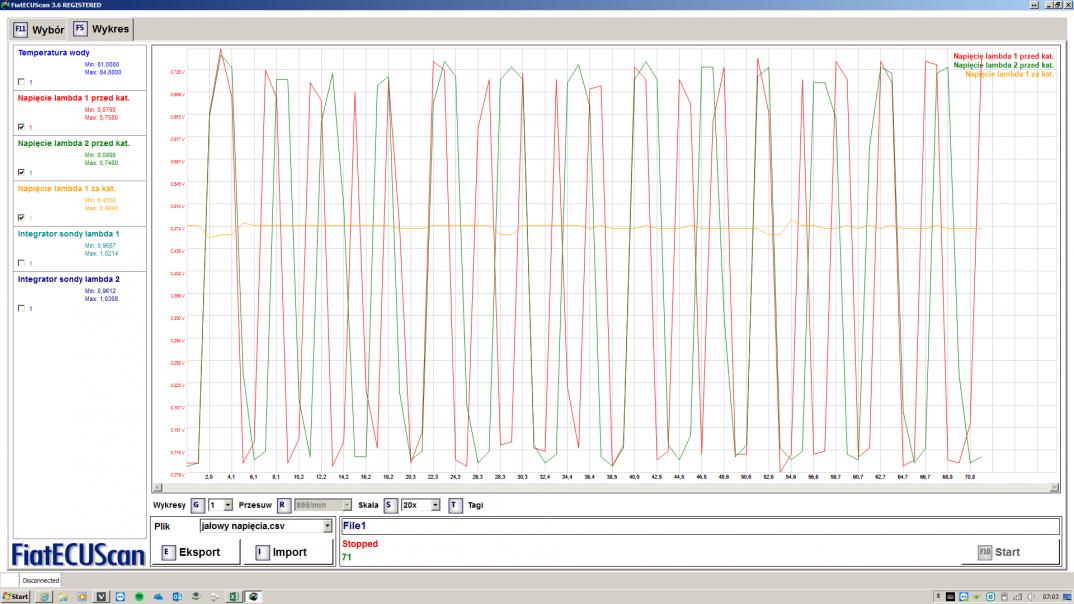The height and width of the screenshot is (604, 1074).
Task: Switch to the Wybór tab
Action: click(x=39, y=29)
